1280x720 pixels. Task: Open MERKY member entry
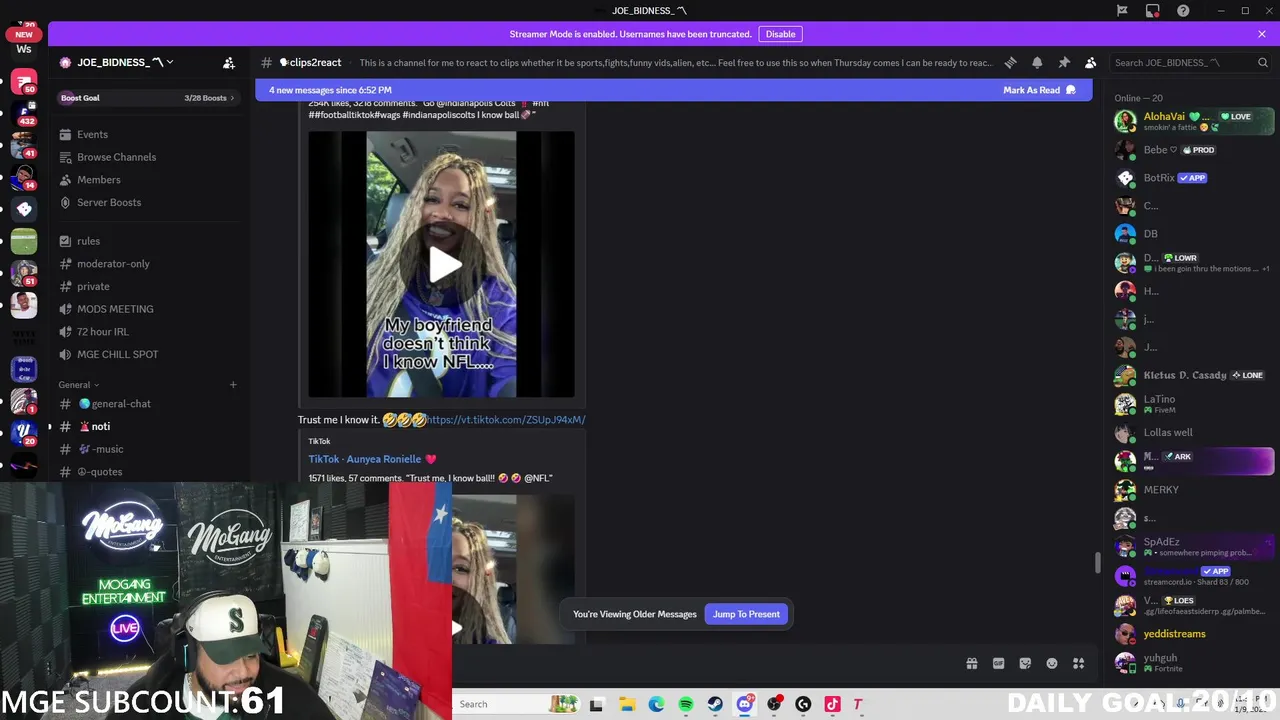point(1193,489)
